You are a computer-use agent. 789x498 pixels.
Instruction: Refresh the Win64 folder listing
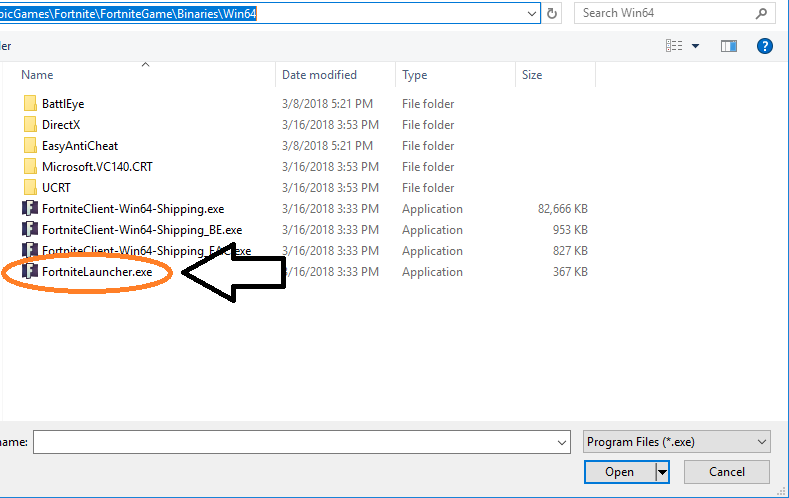tap(552, 14)
